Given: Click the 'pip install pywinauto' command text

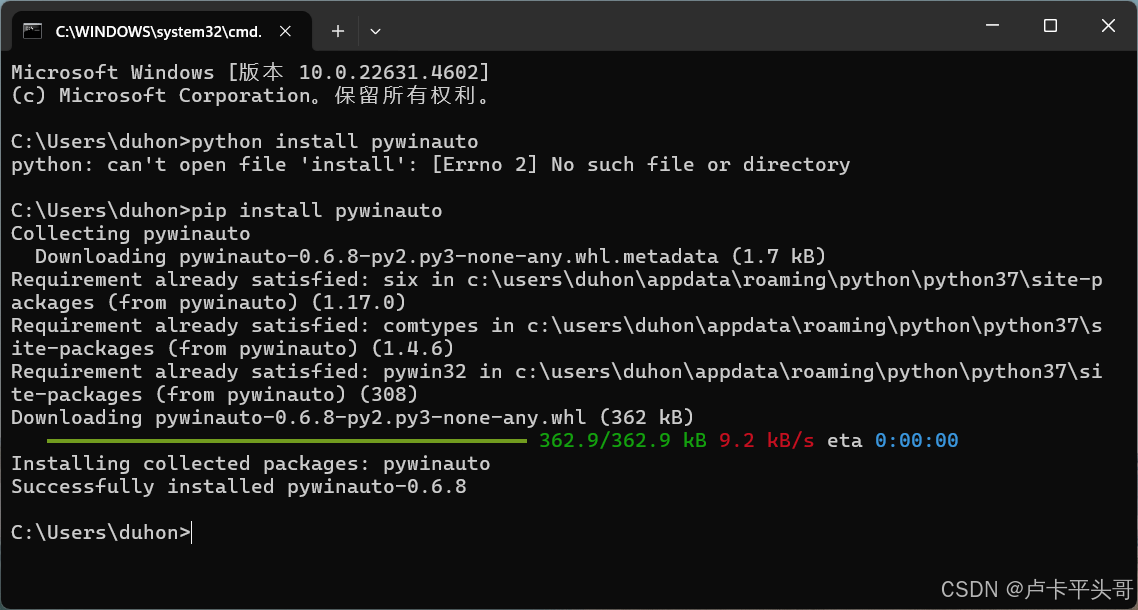Looking at the screenshot, I should [x=317, y=211].
